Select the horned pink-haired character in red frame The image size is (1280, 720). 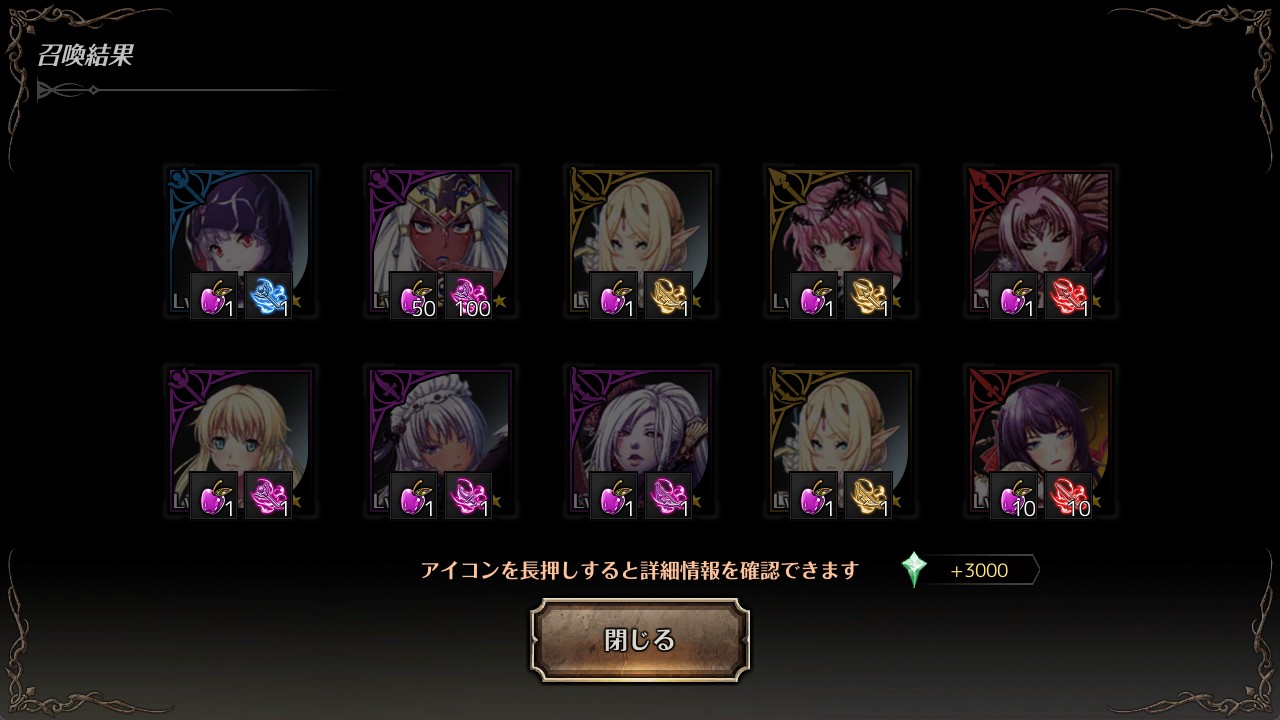(x=1040, y=241)
